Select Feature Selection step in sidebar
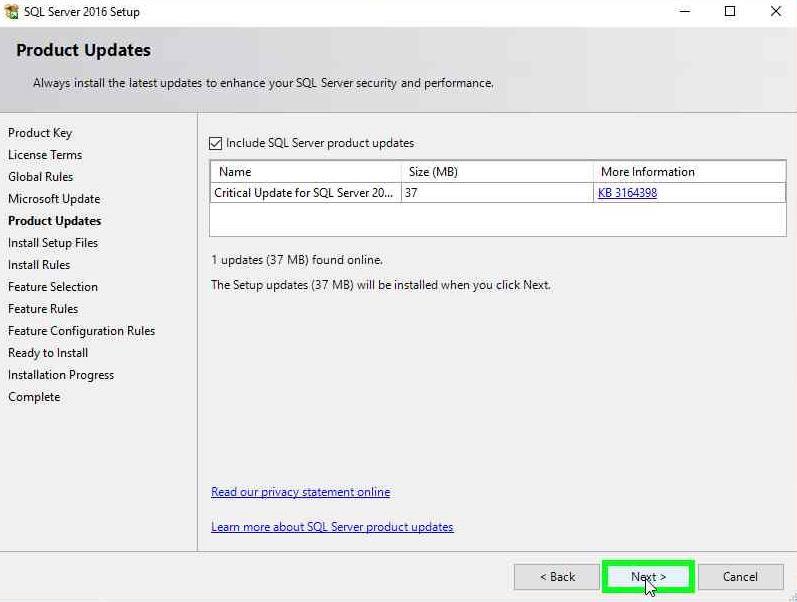 coord(53,287)
